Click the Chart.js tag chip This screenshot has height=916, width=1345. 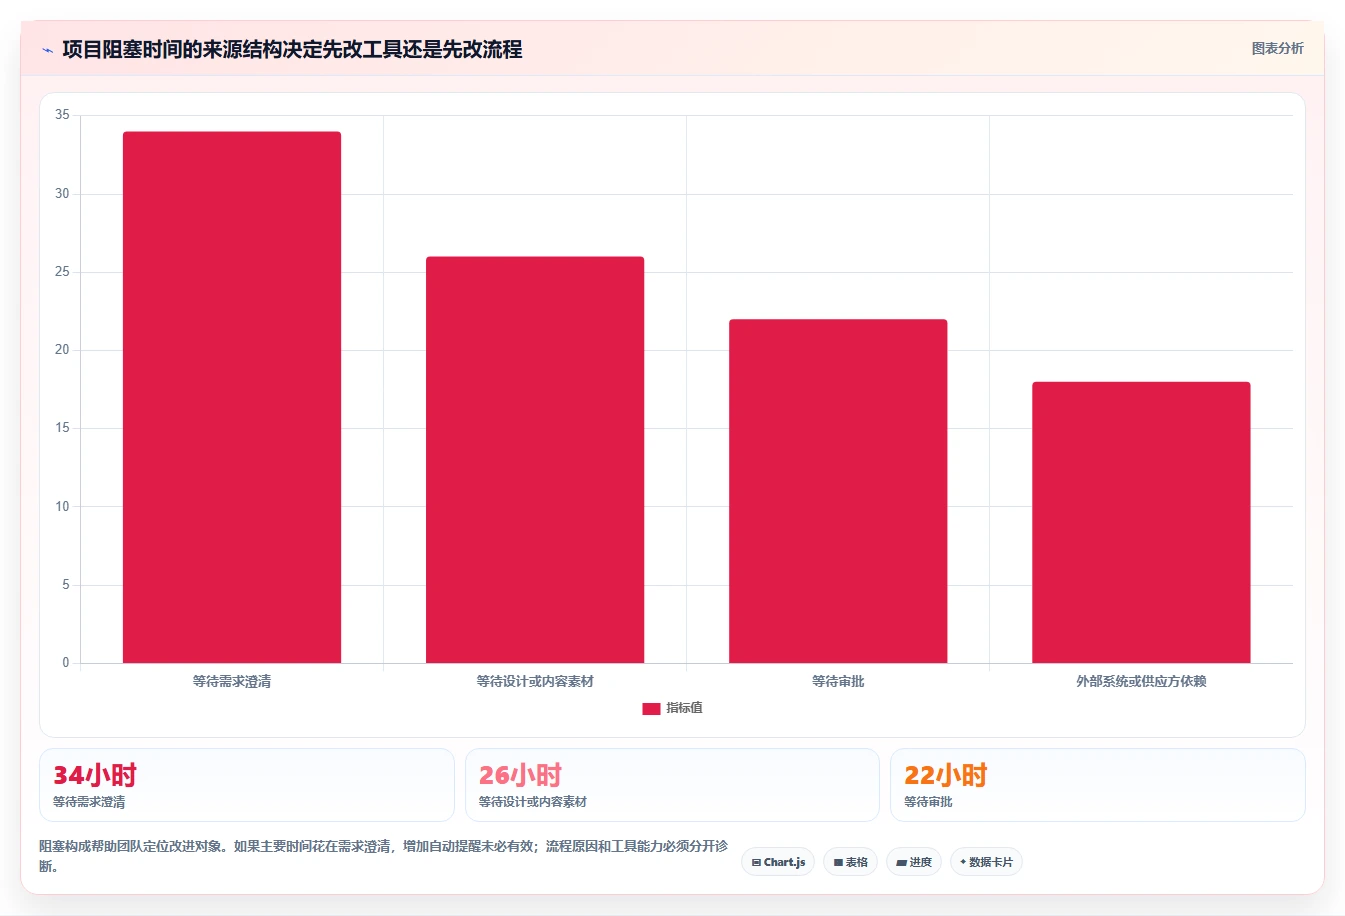(x=778, y=862)
